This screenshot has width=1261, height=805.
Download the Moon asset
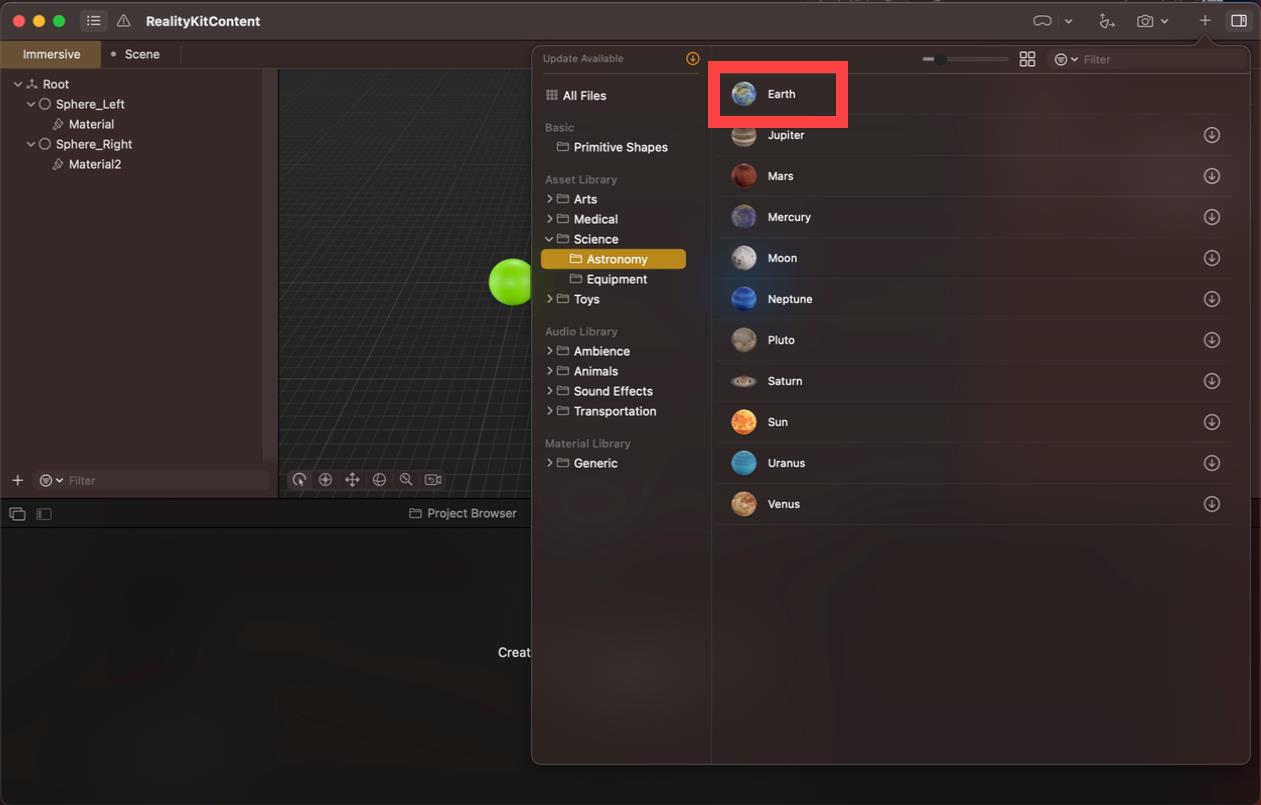point(1212,258)
